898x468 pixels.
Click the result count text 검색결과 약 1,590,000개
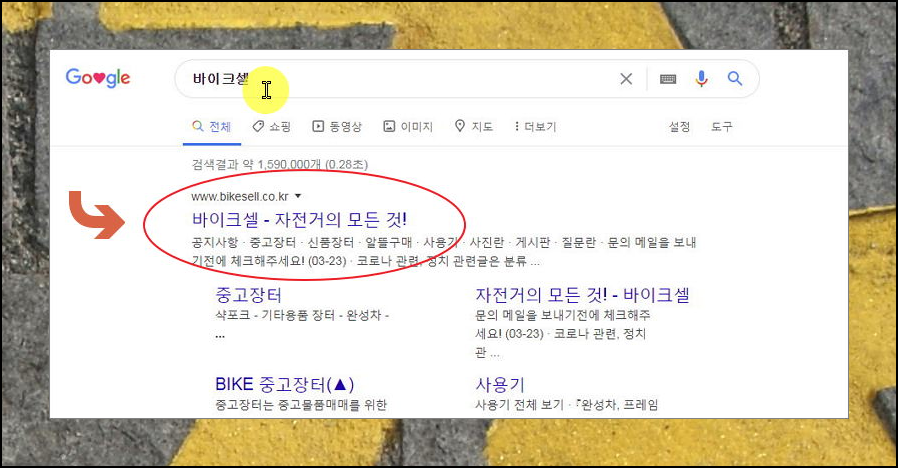[256, 165]
